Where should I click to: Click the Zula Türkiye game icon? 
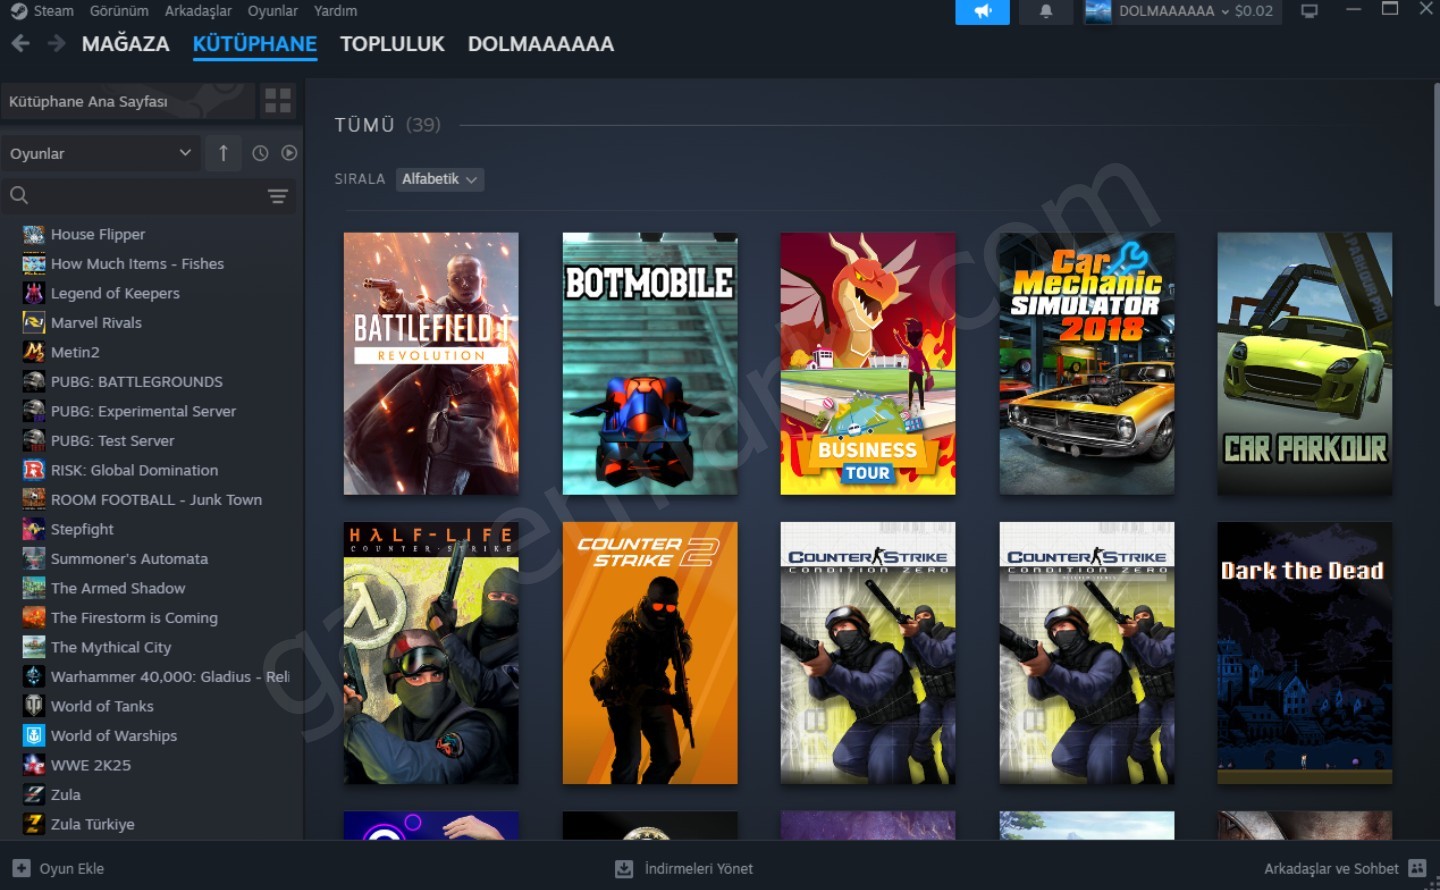point(34,824)
